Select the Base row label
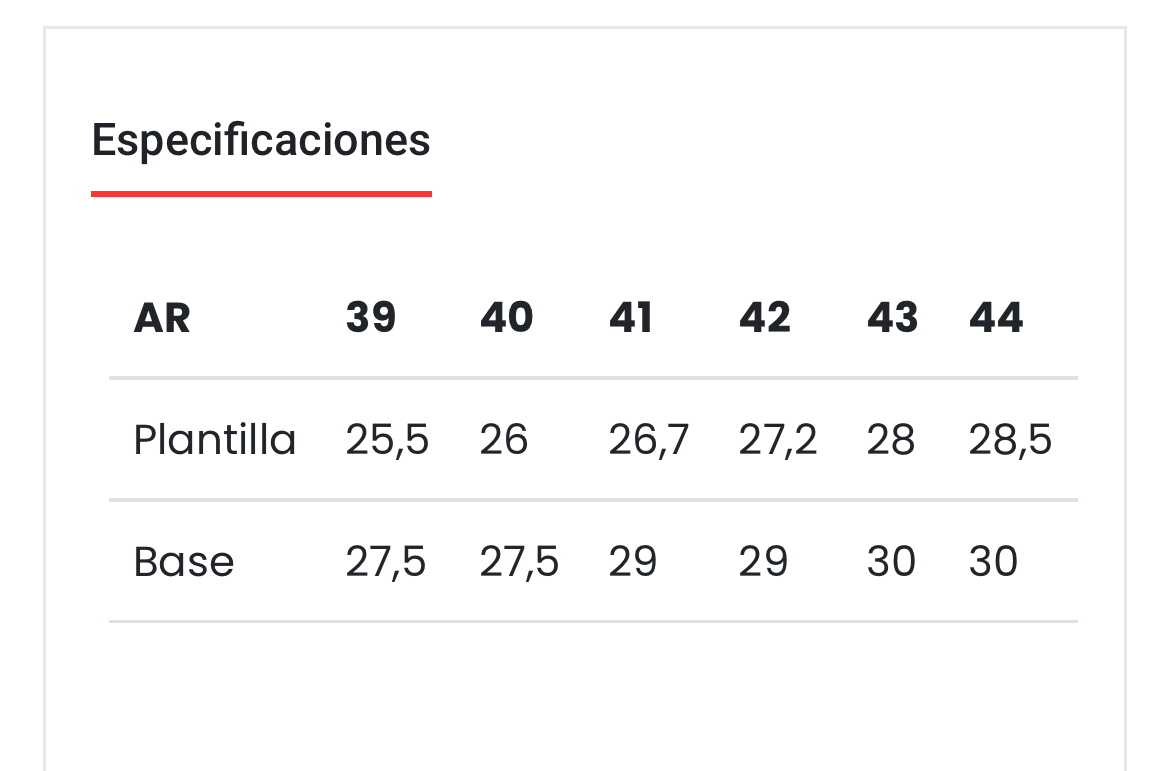 pos(184,561)
